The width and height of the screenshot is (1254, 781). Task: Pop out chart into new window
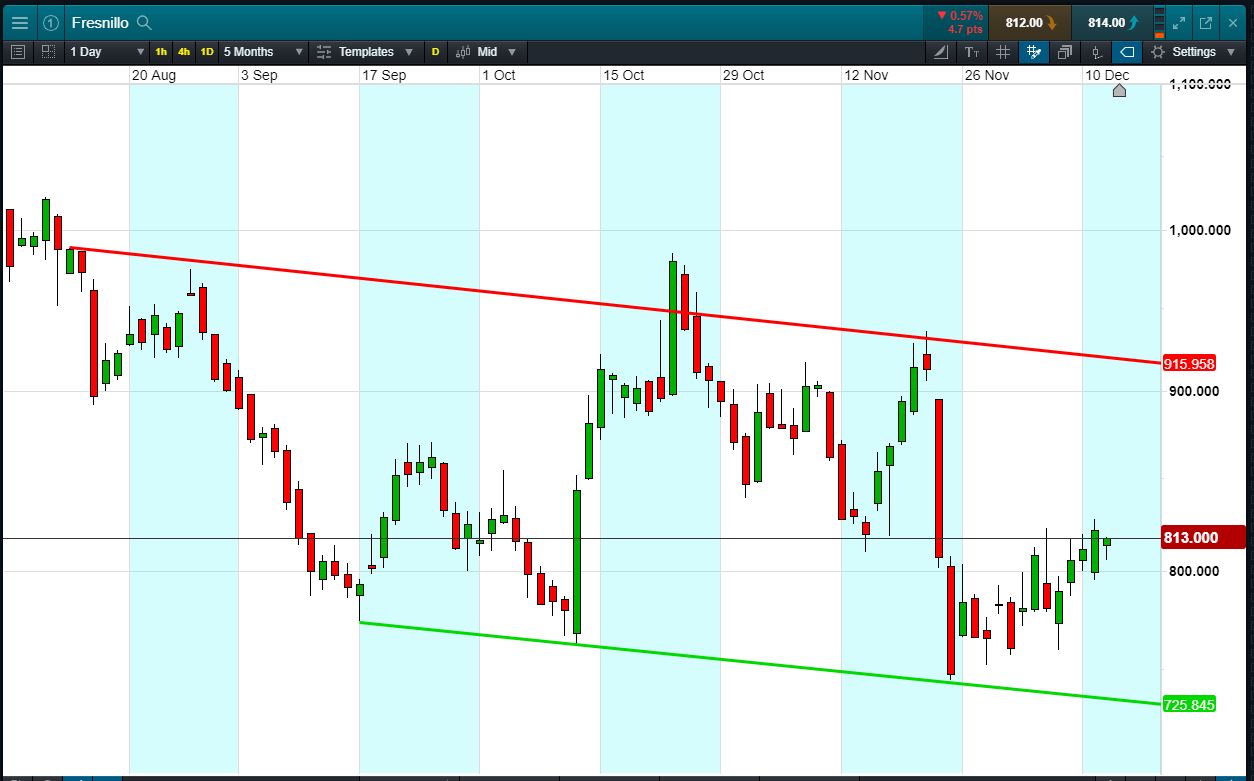pos(1206,22)
